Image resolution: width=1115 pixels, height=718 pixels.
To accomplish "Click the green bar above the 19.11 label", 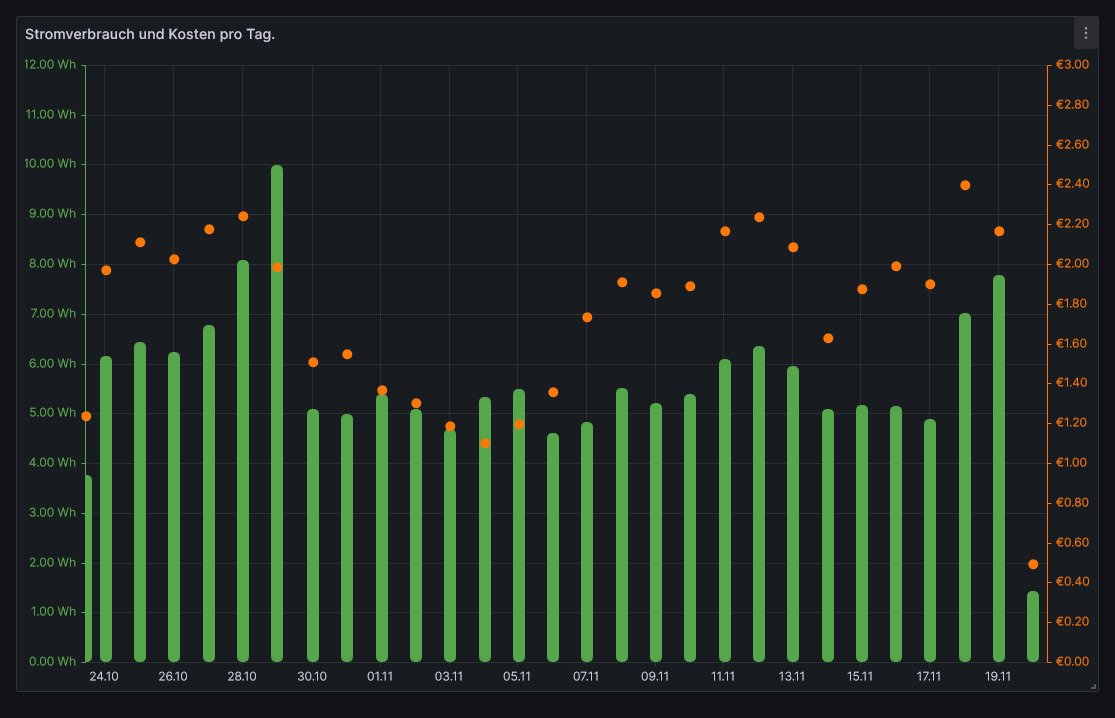I will (x=999, y=468).
